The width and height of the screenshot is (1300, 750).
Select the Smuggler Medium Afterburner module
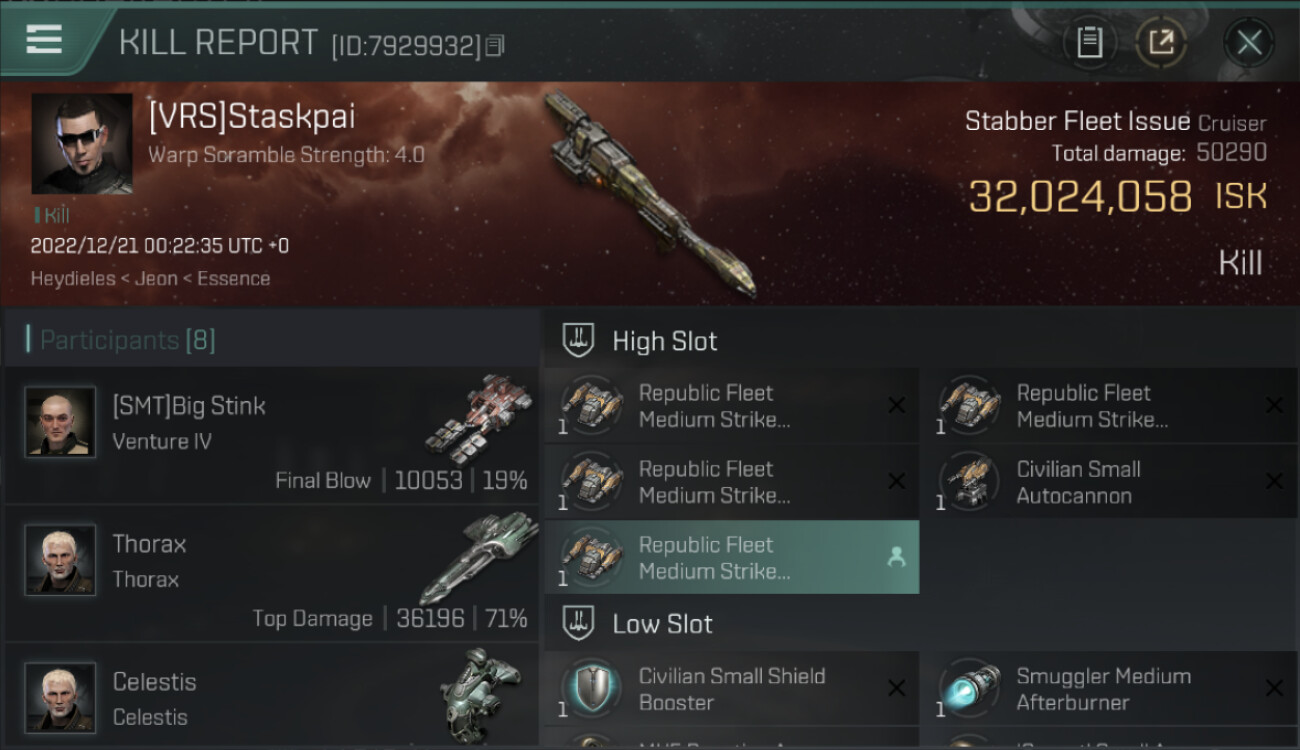pyautogui.click(x=1110, y=689)
